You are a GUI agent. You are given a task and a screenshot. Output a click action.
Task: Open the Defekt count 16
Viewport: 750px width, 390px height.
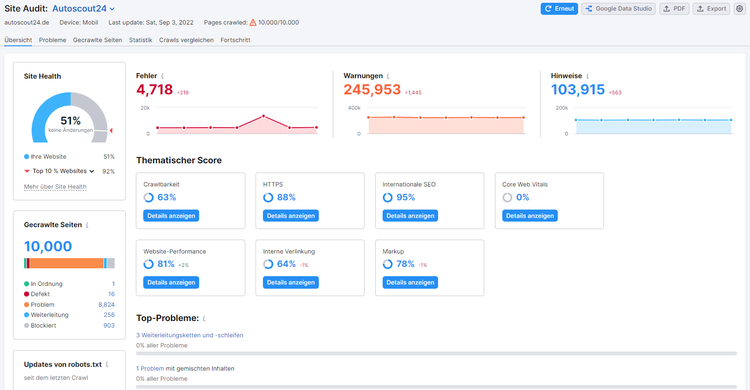point(111,294)
